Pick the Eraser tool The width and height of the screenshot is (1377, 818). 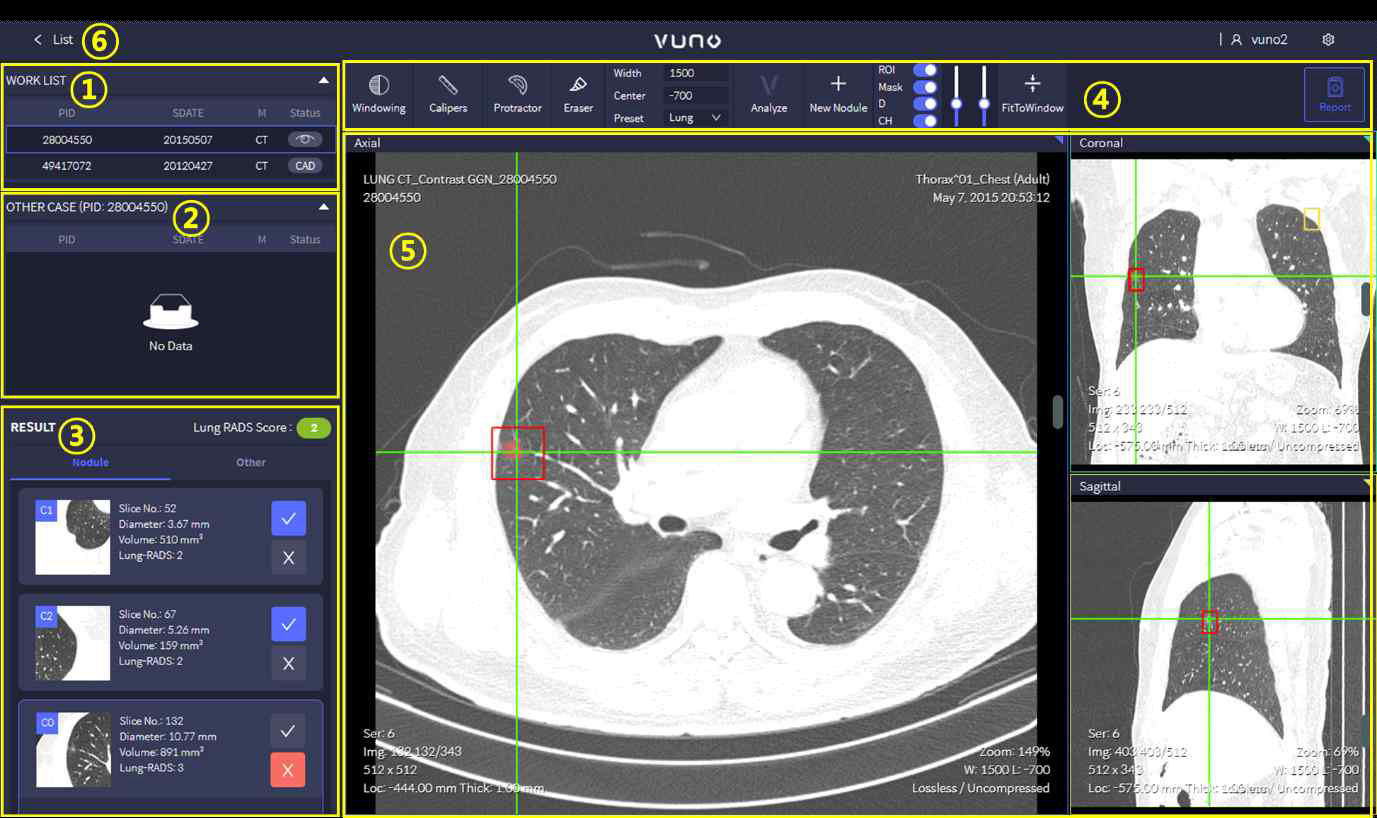(578, 94)
